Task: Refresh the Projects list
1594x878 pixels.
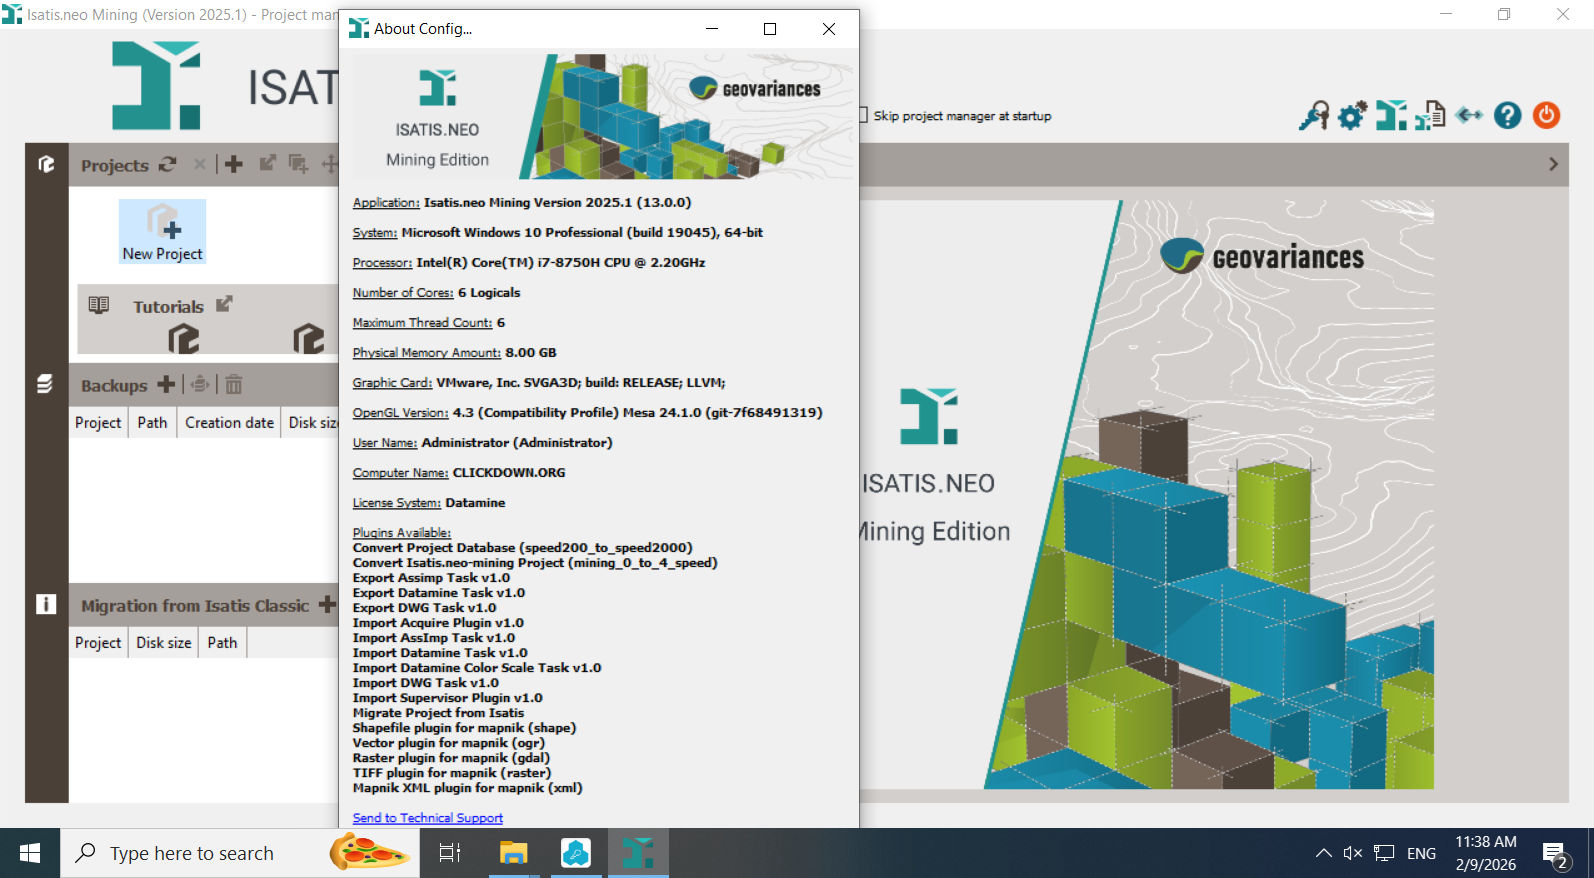Action: 168,164
